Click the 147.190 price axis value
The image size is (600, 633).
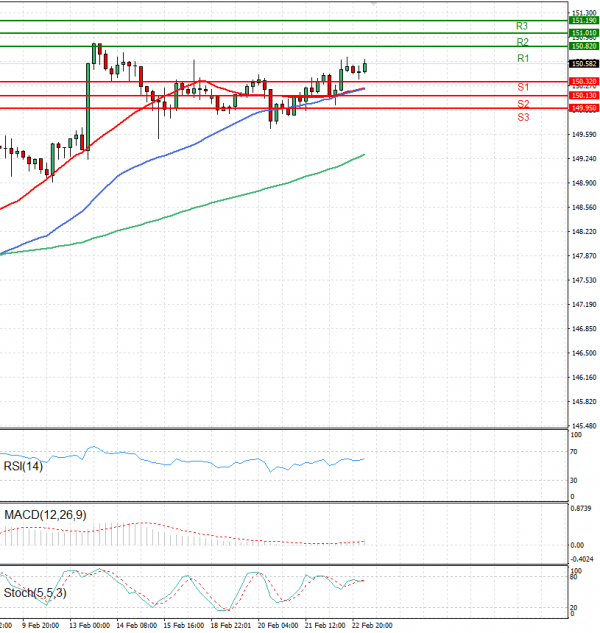pos(584,304)
